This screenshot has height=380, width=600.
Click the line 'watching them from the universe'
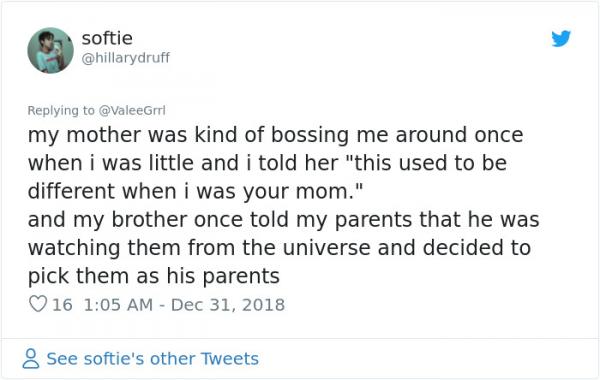point(279,248)
